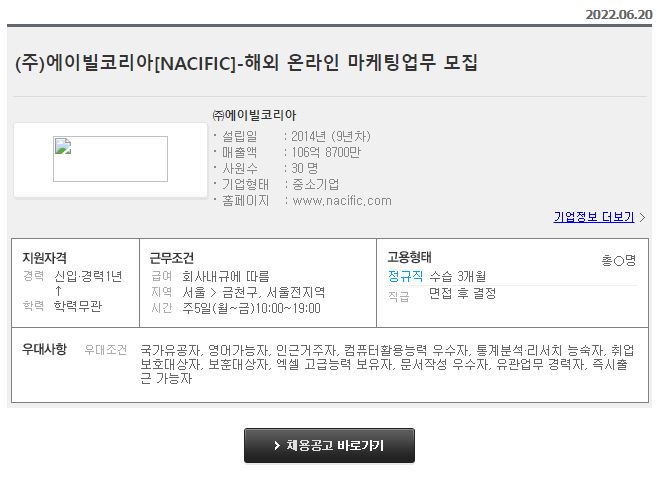This screenshot has width=657, height=502.
Task: Click the date 2022.06.20
Action: point(619,14)
